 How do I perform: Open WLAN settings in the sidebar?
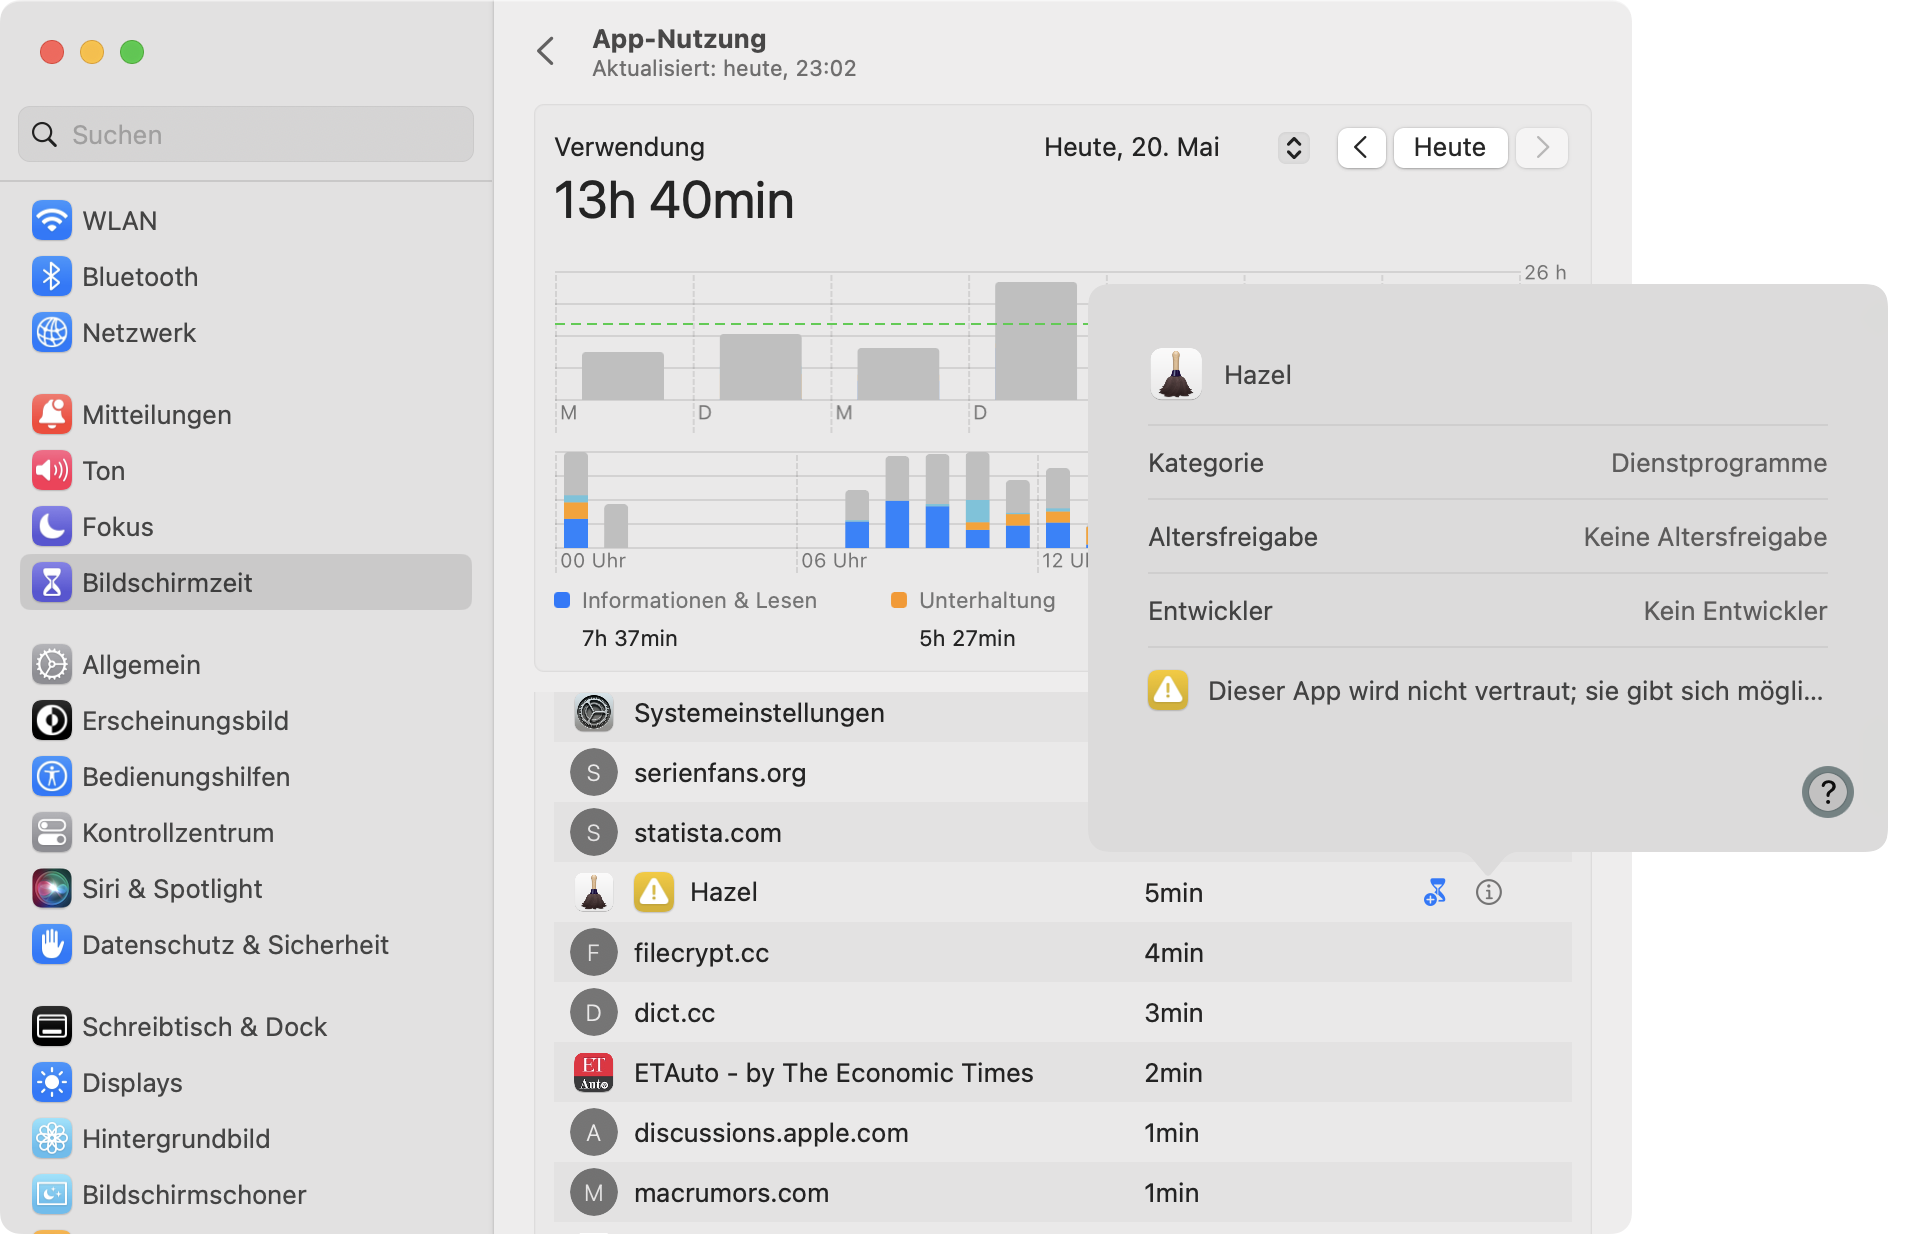click(119, 221)
